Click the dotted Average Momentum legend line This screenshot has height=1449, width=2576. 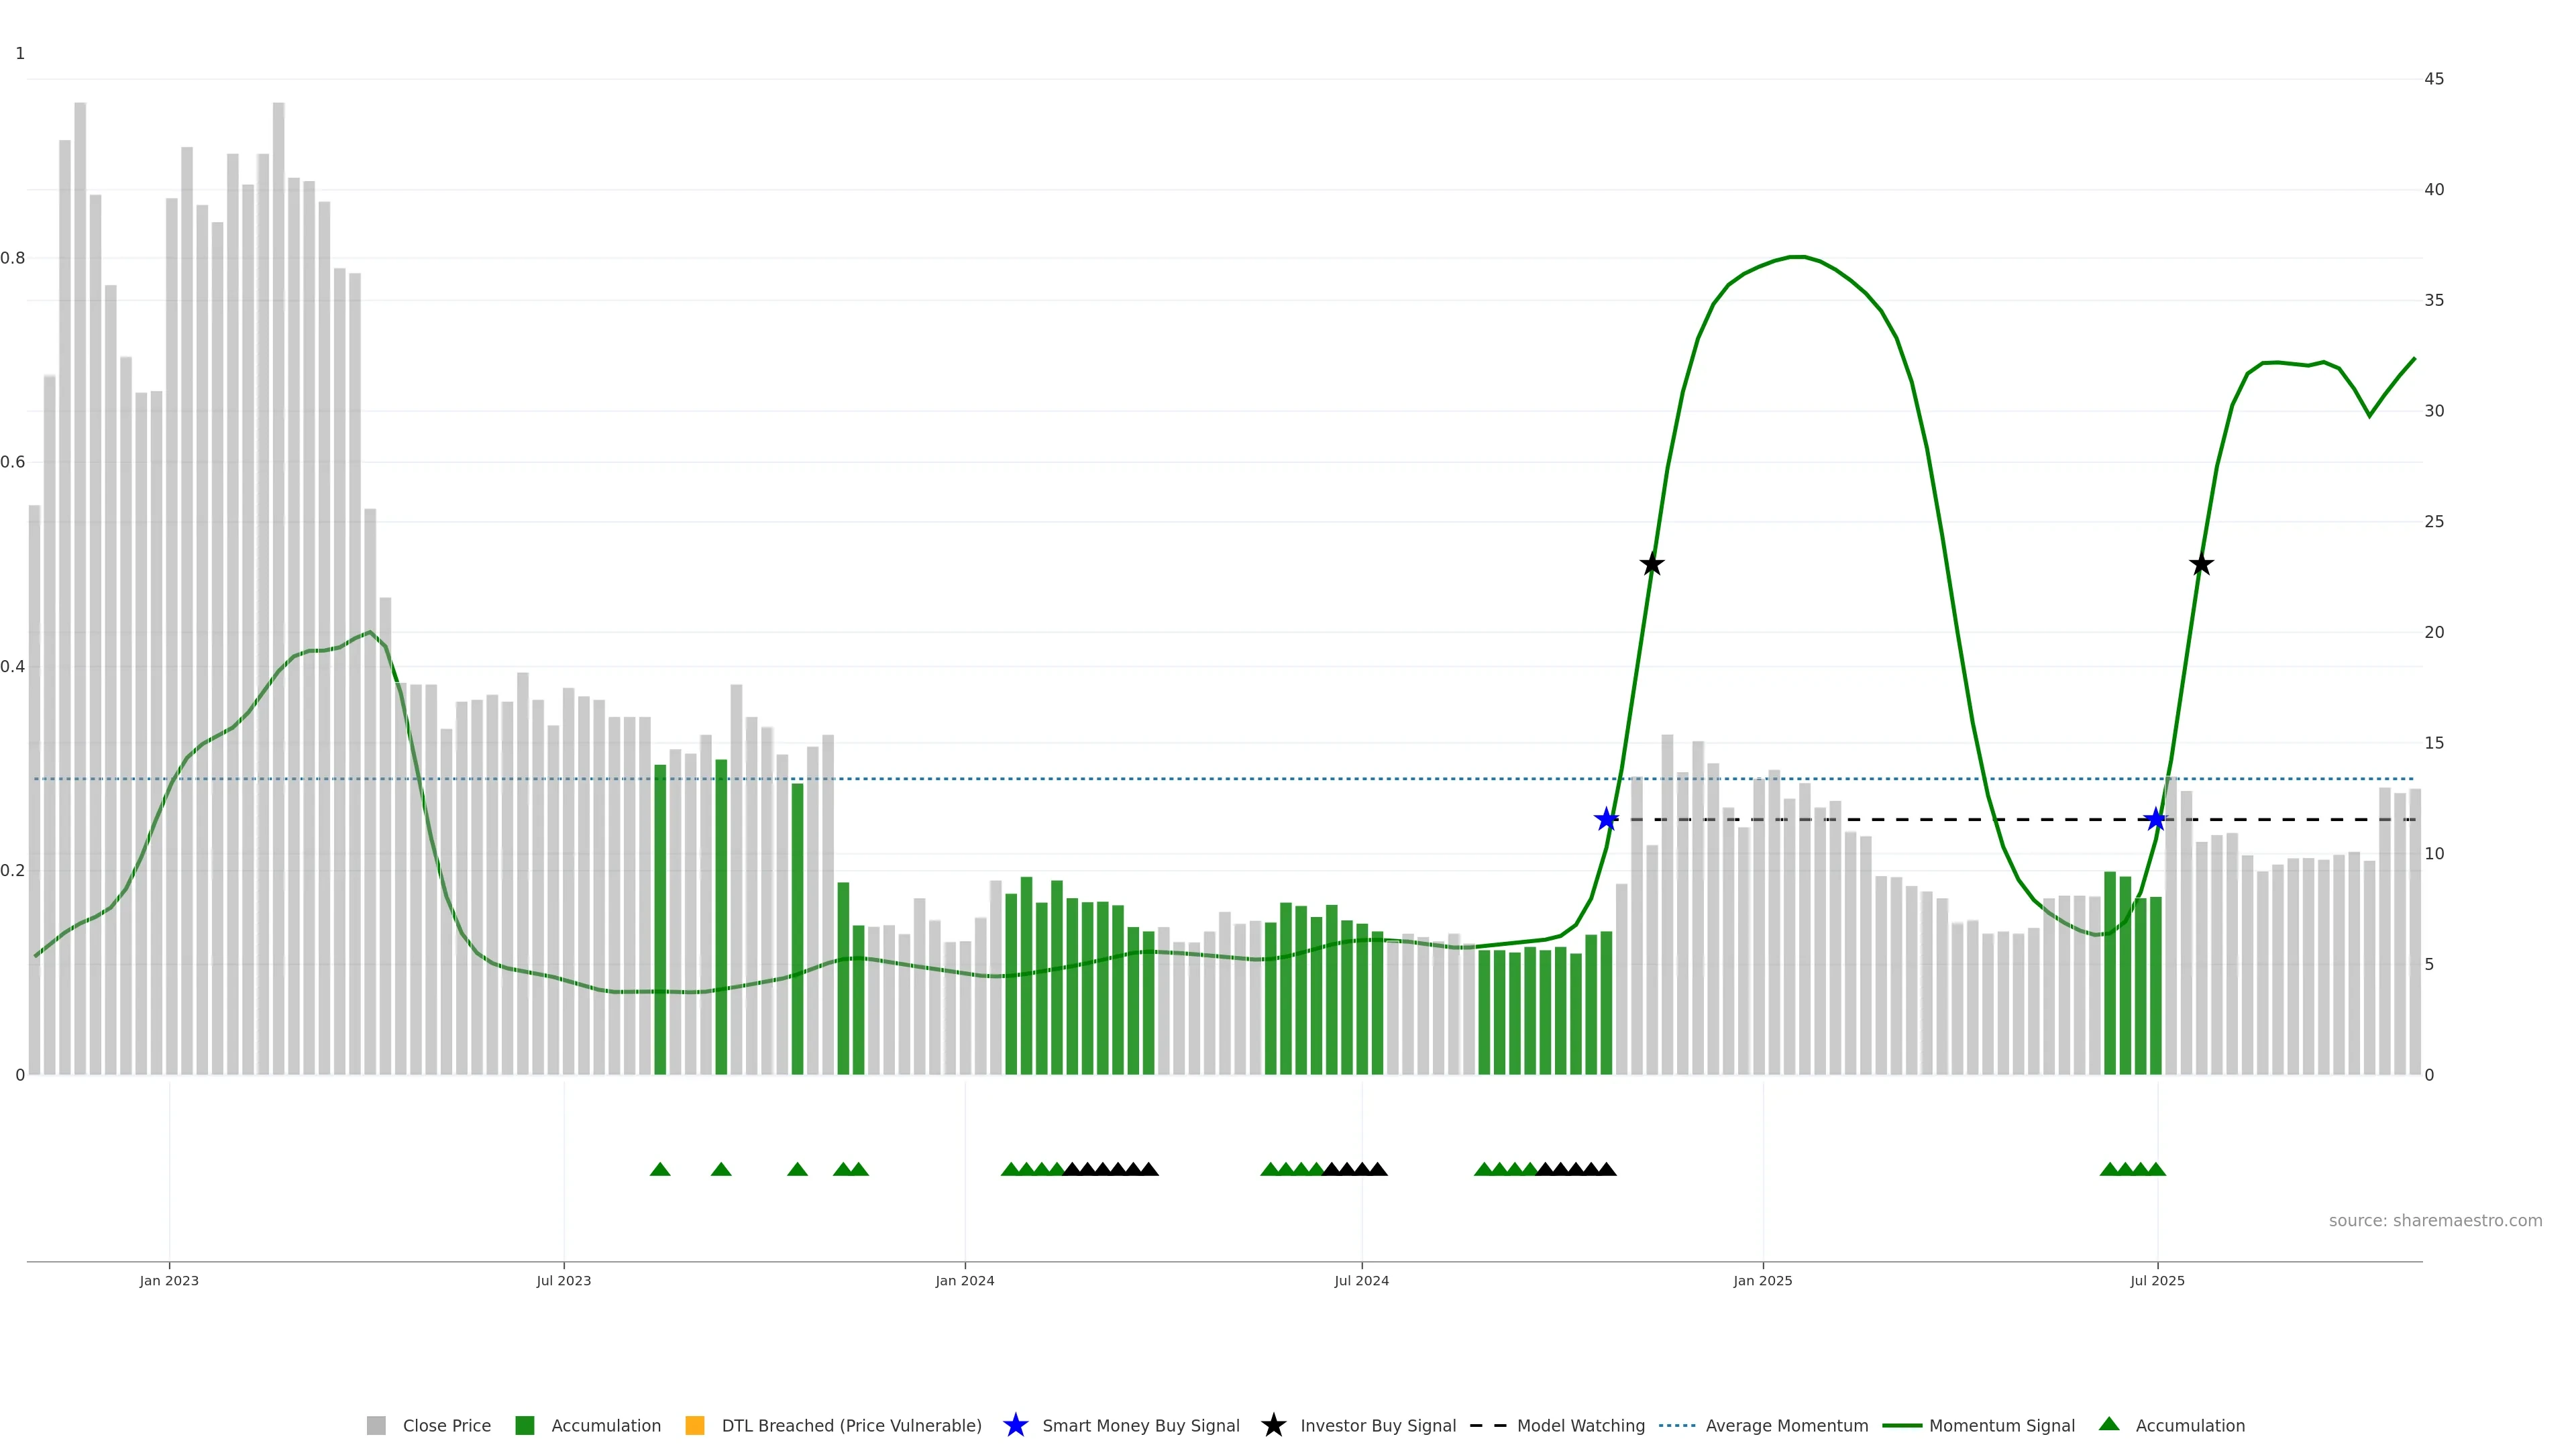tap(1677, 1426)
